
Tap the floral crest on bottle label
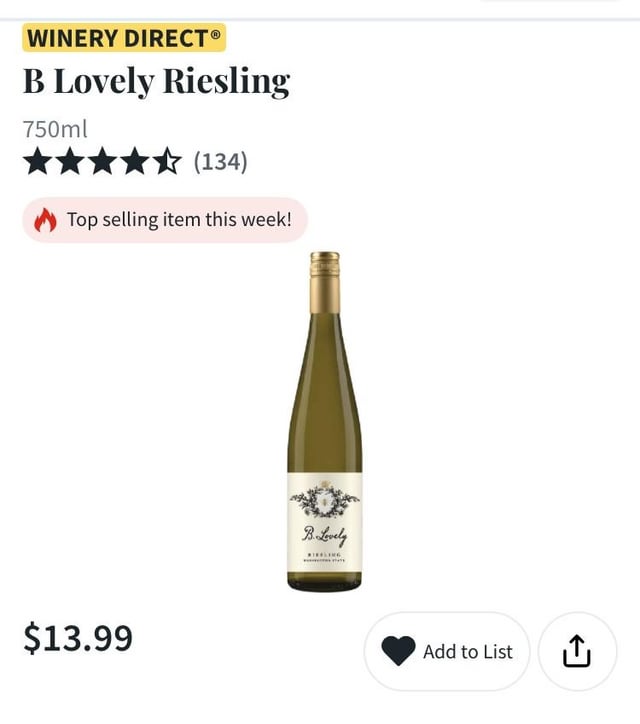click(324, 499)
